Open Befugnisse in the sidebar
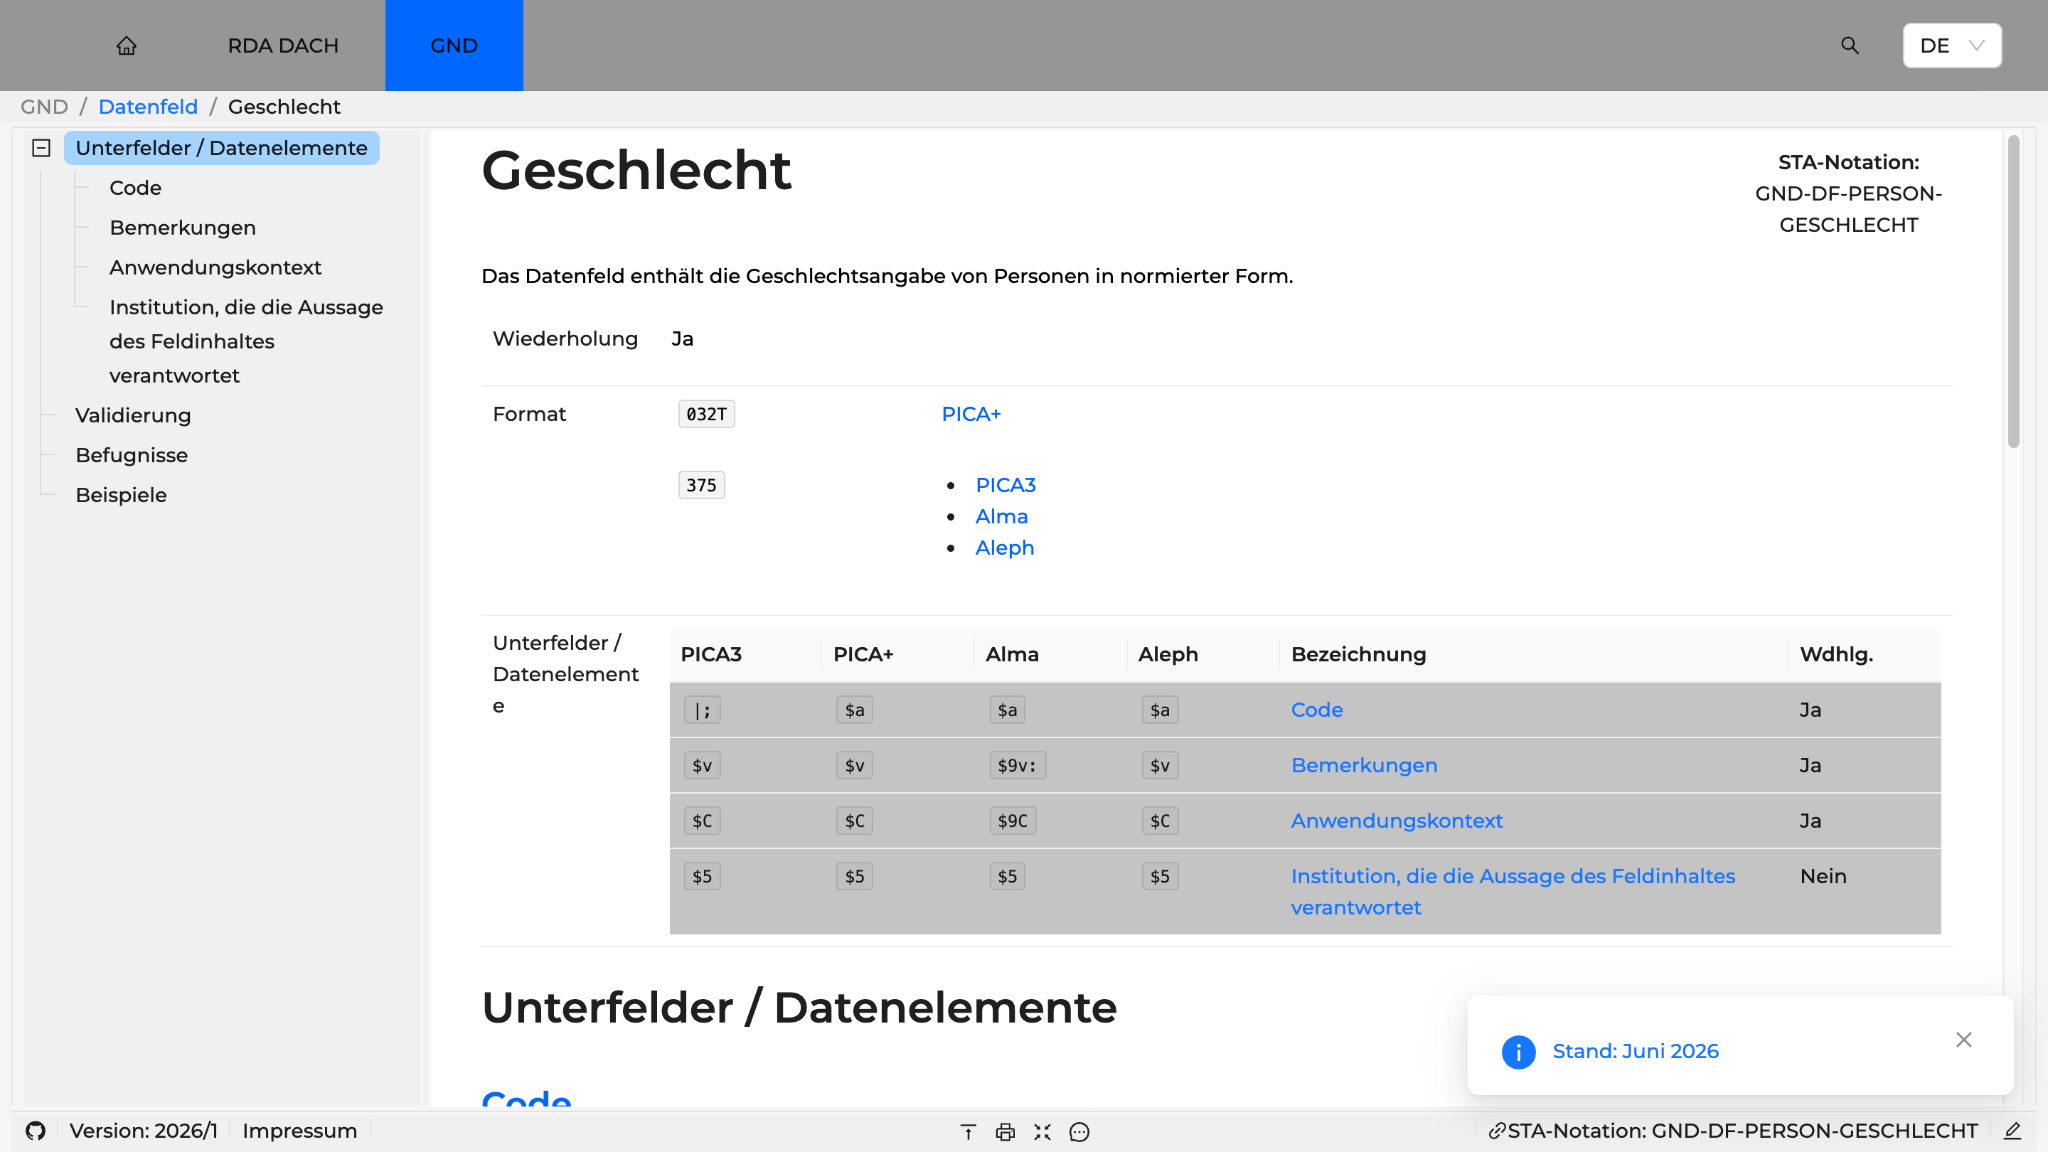The height and width of the screenshot is (1152, 2048). coord(131,455)
